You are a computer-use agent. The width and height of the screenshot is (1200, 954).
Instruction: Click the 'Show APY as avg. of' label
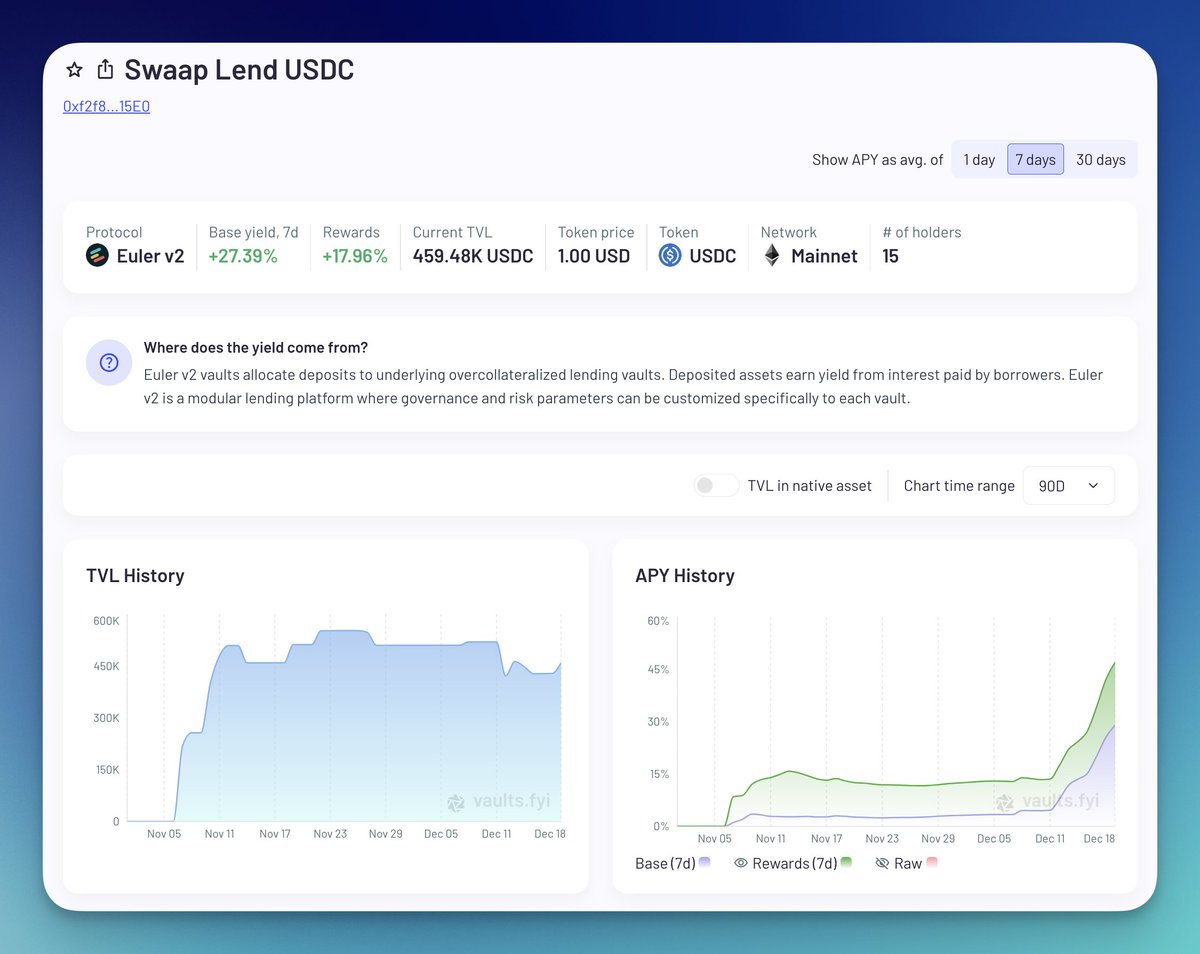pyautogui.click(x=877, y=159)
